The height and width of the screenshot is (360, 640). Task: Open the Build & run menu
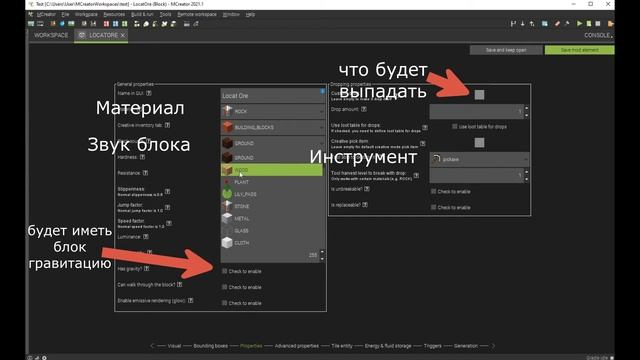(142, 14)
